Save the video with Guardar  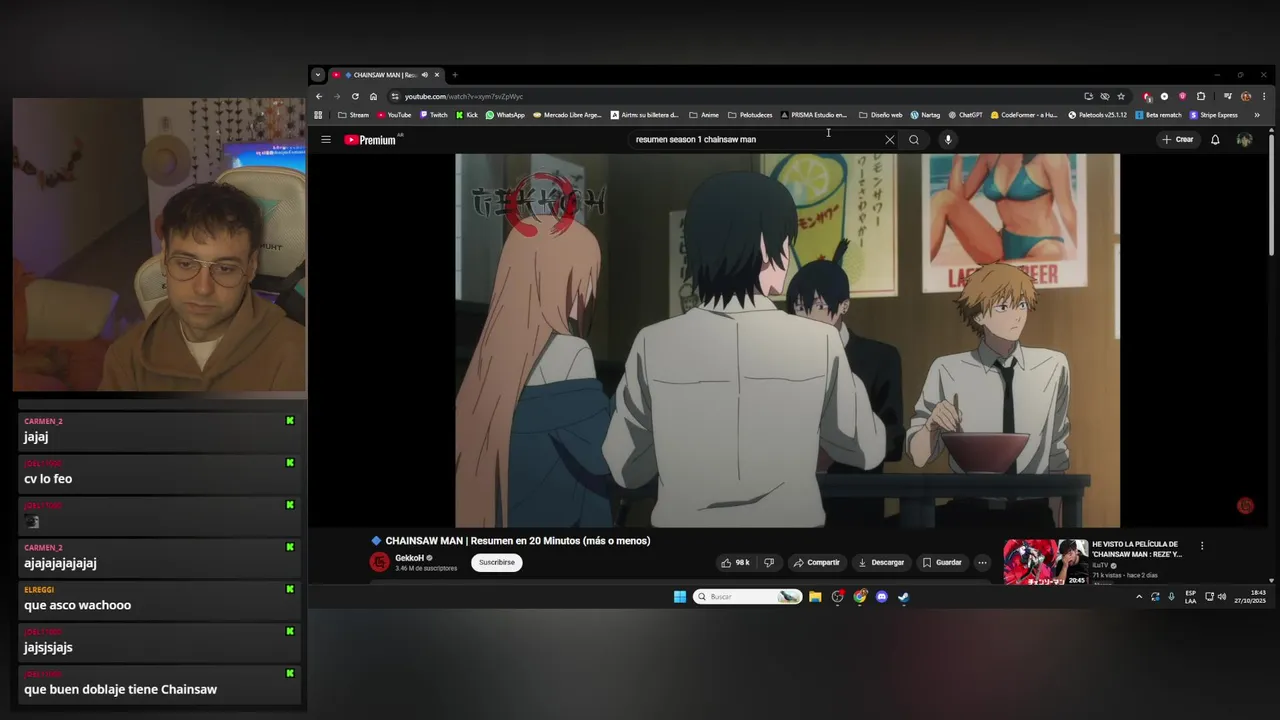pos(941,563)
